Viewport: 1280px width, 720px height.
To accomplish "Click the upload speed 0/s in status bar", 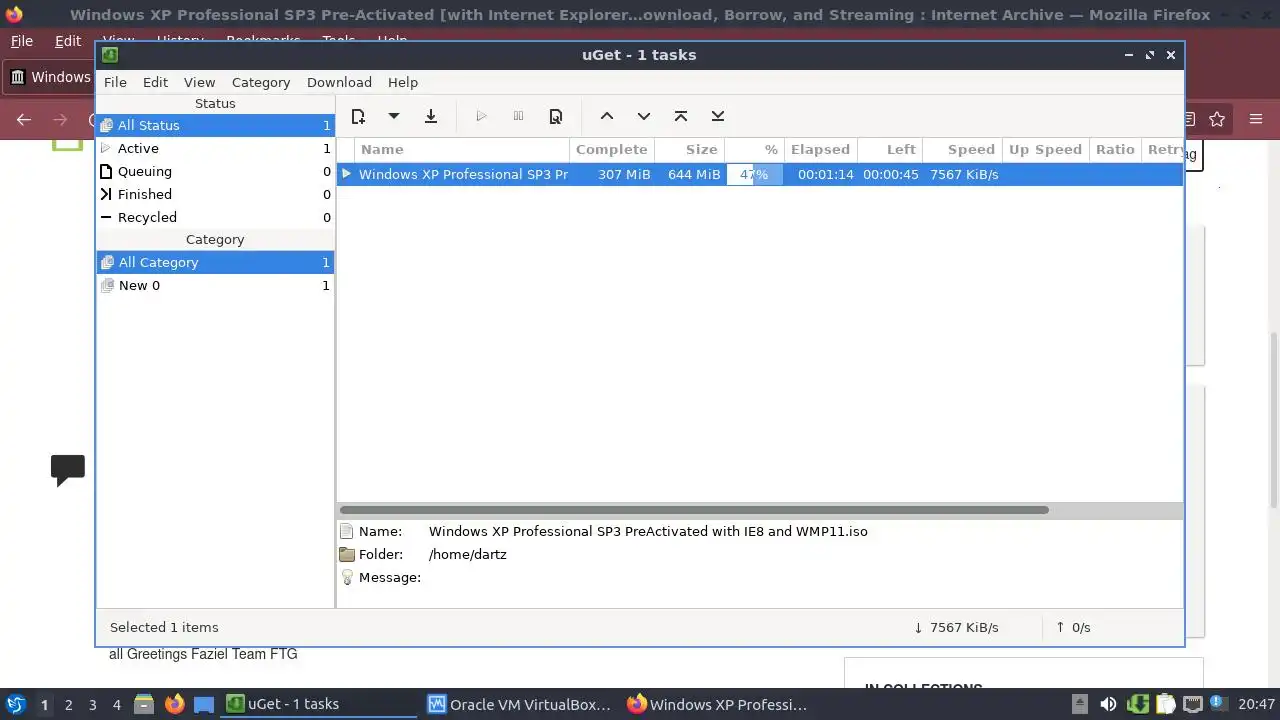I will [1073, 627].
